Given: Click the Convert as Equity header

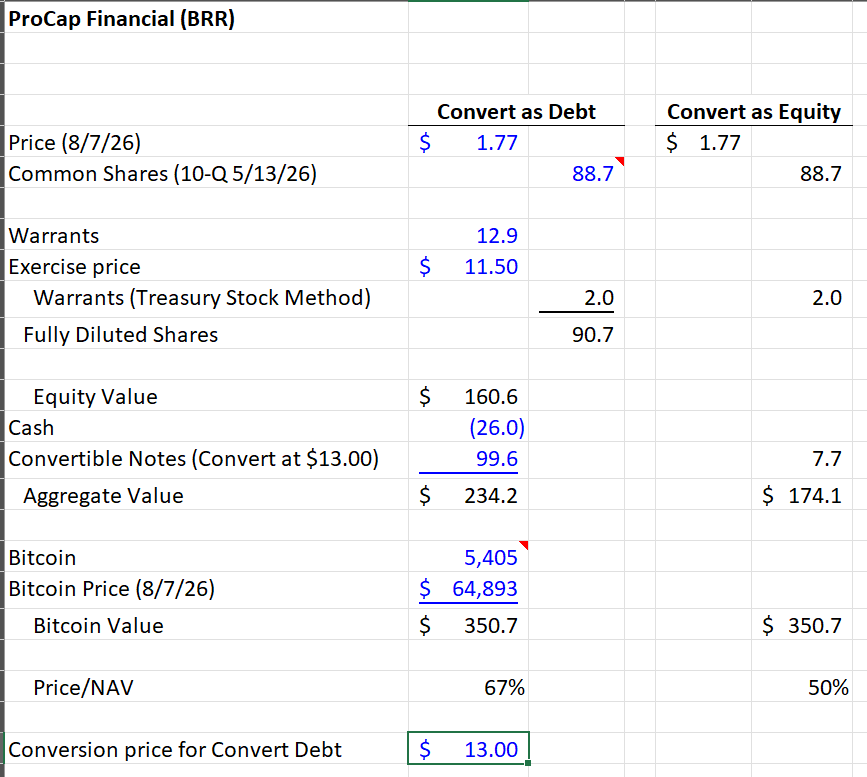Looking at the screenshot, I should tap(754, 112).
